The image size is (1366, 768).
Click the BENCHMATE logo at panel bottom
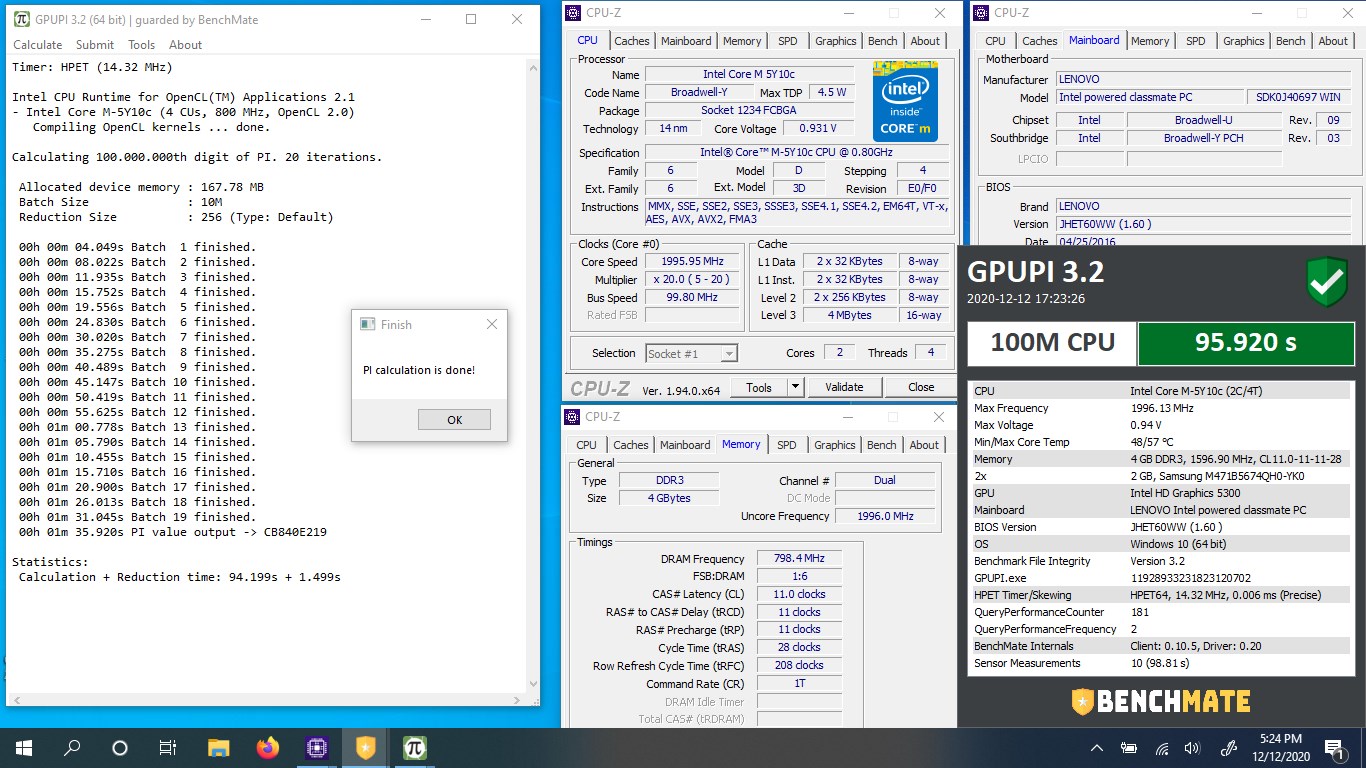click(1161, 700)
